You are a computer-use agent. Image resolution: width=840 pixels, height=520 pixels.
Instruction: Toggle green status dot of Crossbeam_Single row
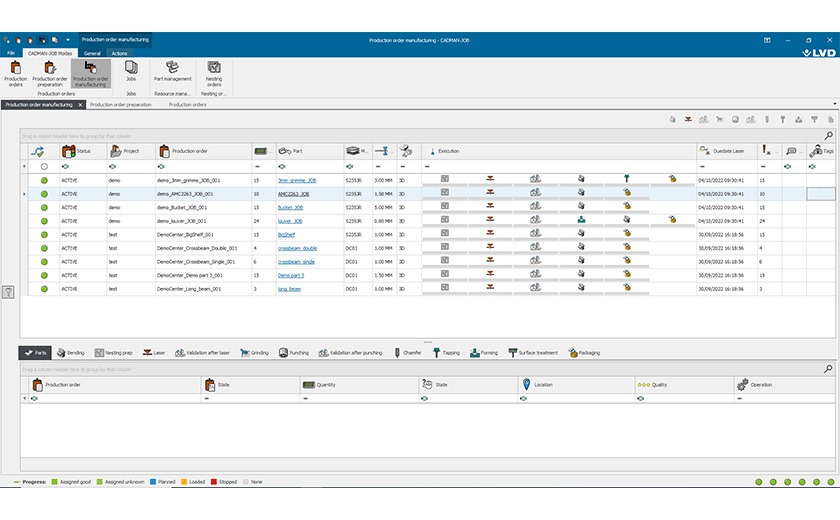pos(44,261)
